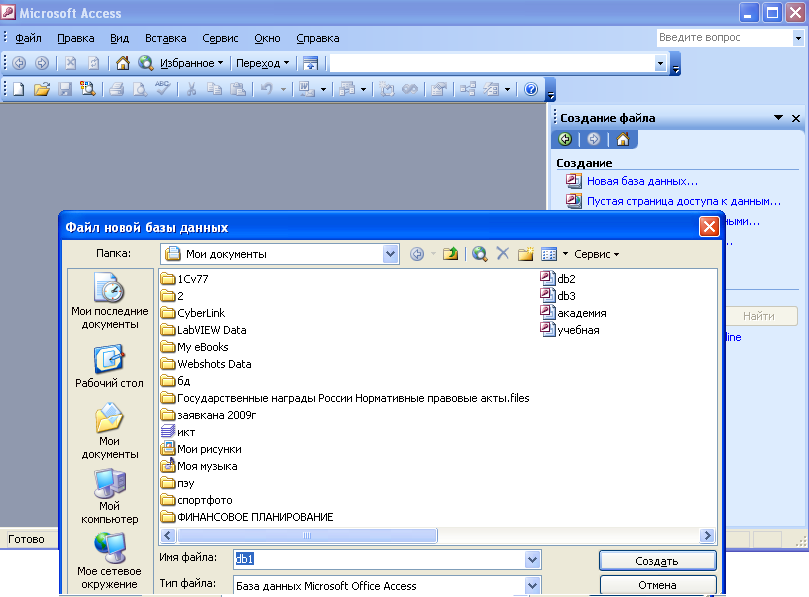Viewport: 809px width, 597px height.
Task: Close the Создание файла task pane
Action: [x=796, y=118]
